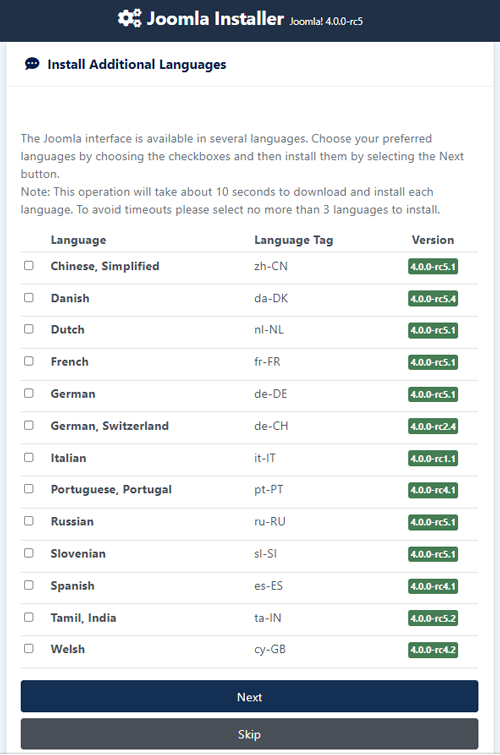Image resolution: width=500 pixels, height=755 pixels.
Task: Select the Russian language checkbox
Action: pos(29,521)
